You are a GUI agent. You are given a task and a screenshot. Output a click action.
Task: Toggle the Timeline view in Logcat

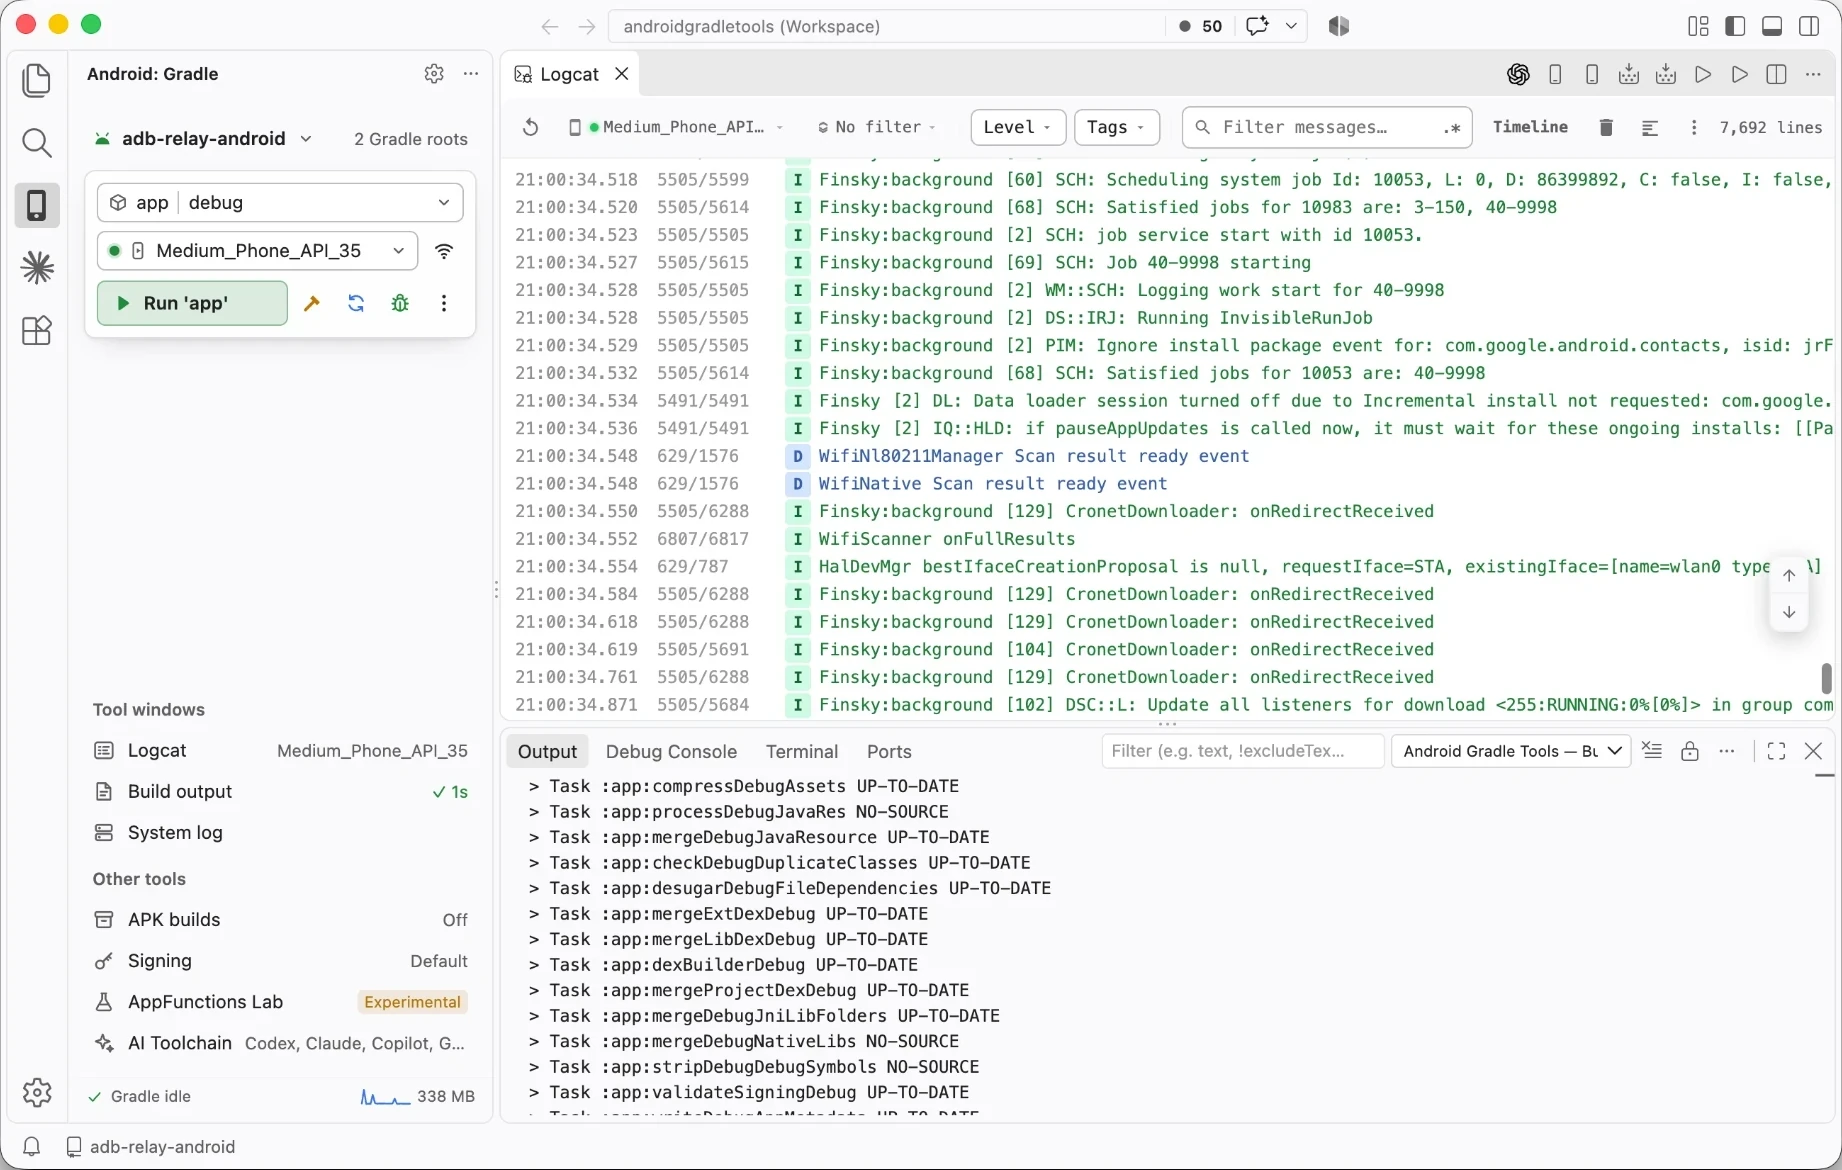[1530, 127]
